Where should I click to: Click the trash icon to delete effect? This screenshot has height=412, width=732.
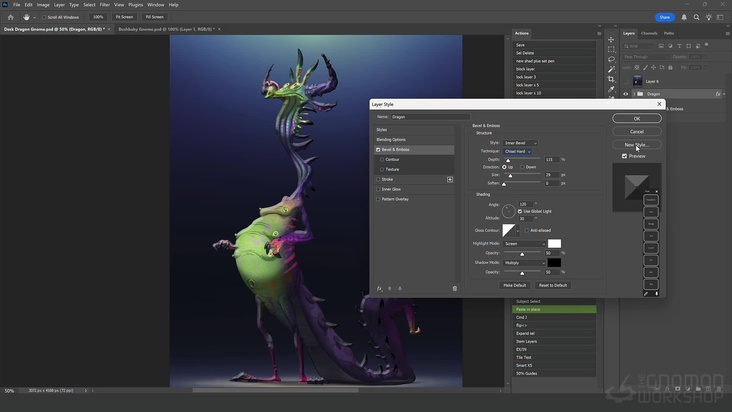pos(455,289)
